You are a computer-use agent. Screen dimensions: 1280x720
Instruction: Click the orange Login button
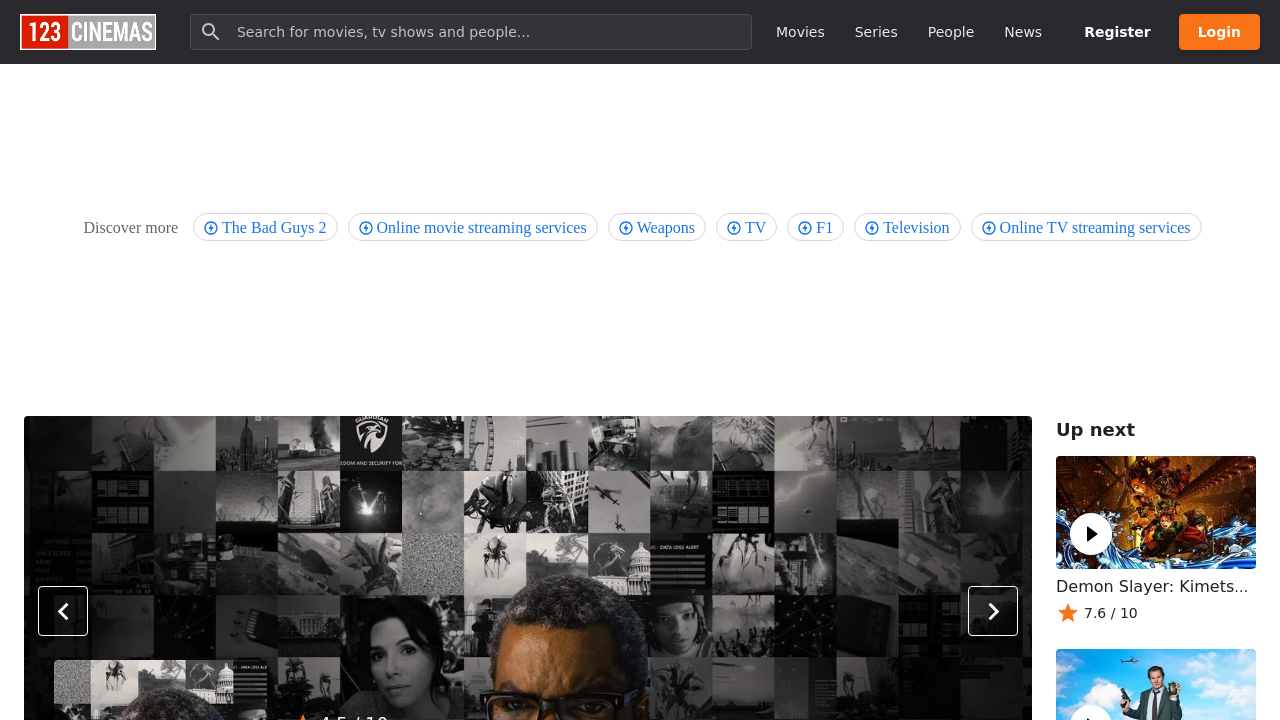point(1219,32)
